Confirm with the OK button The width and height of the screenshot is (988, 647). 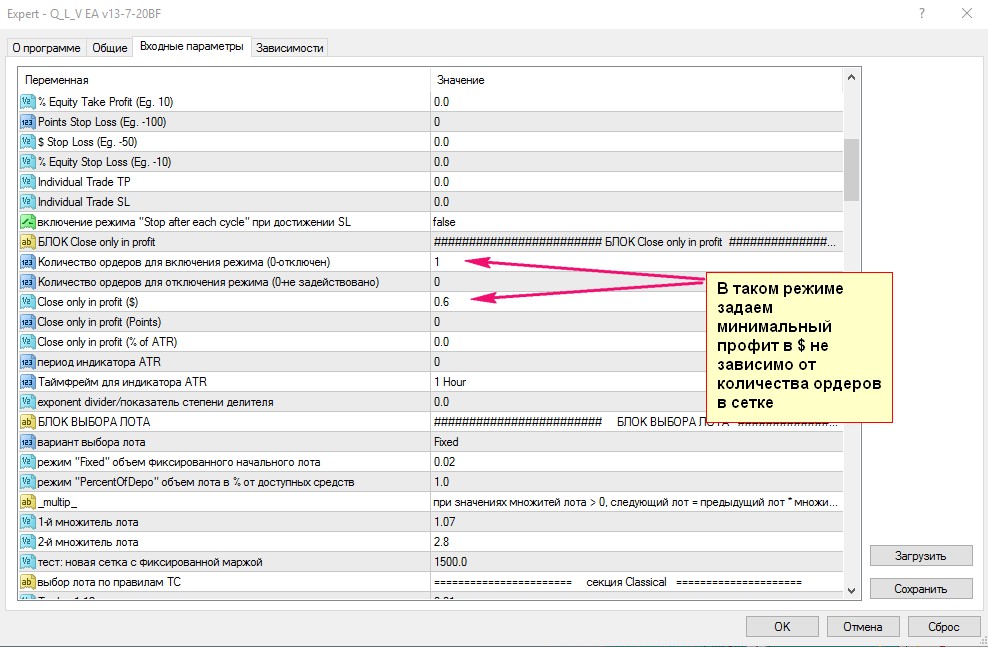pos(782,627)
